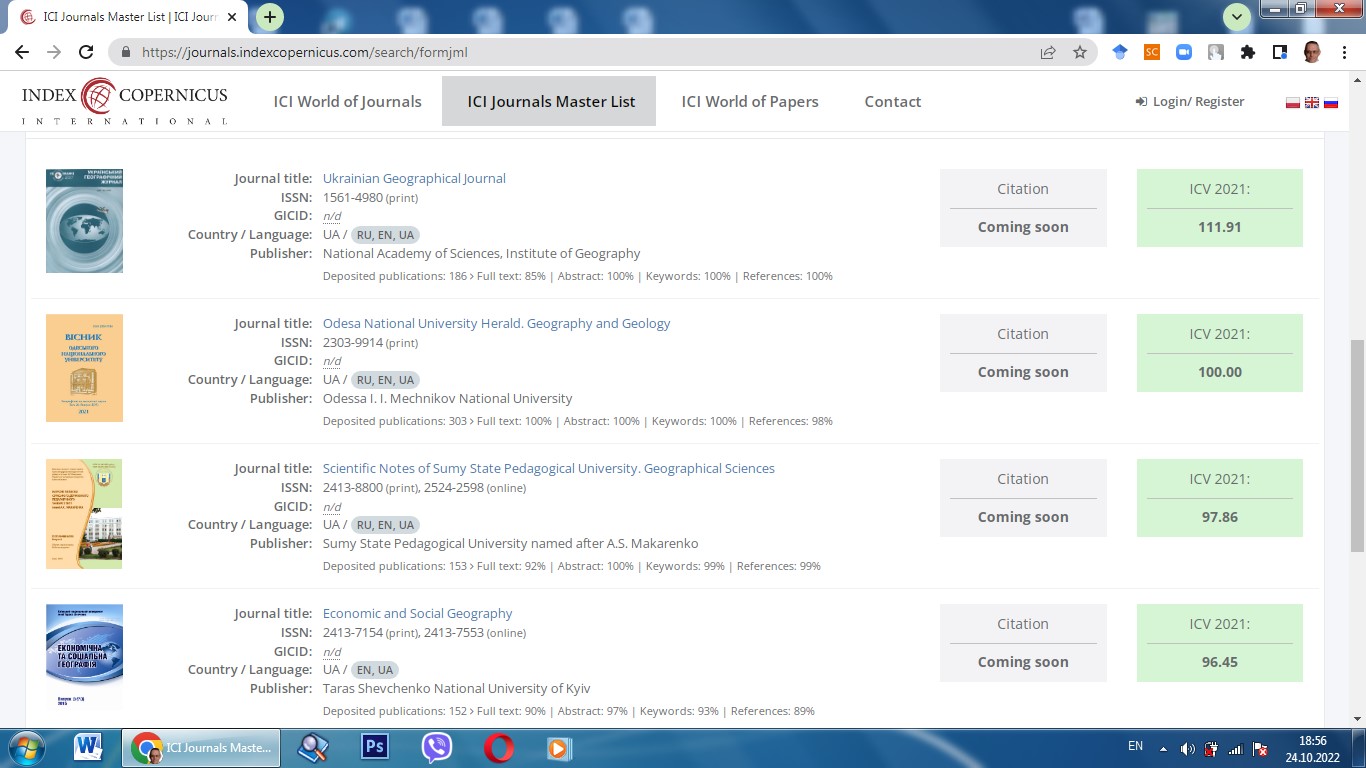Screen dimensions: 1366x768
Task: Switch site language with the Polish flag
Action: pos(1292,102)
